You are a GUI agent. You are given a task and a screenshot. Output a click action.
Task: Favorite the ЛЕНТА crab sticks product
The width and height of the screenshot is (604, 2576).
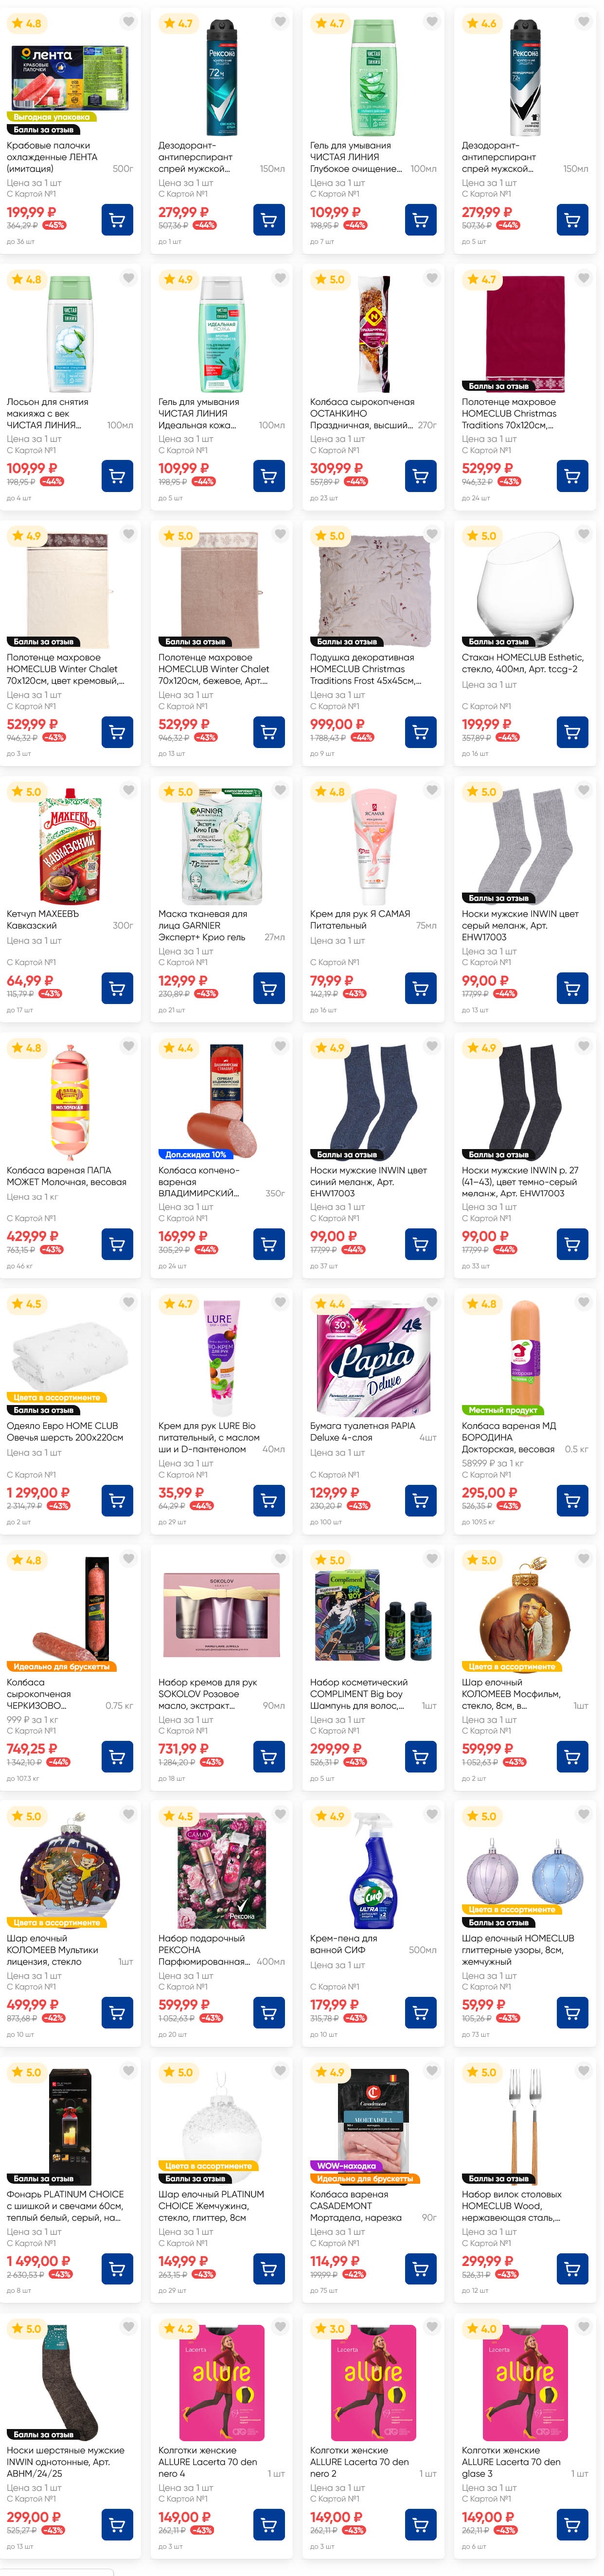click(x=129, y=22)
